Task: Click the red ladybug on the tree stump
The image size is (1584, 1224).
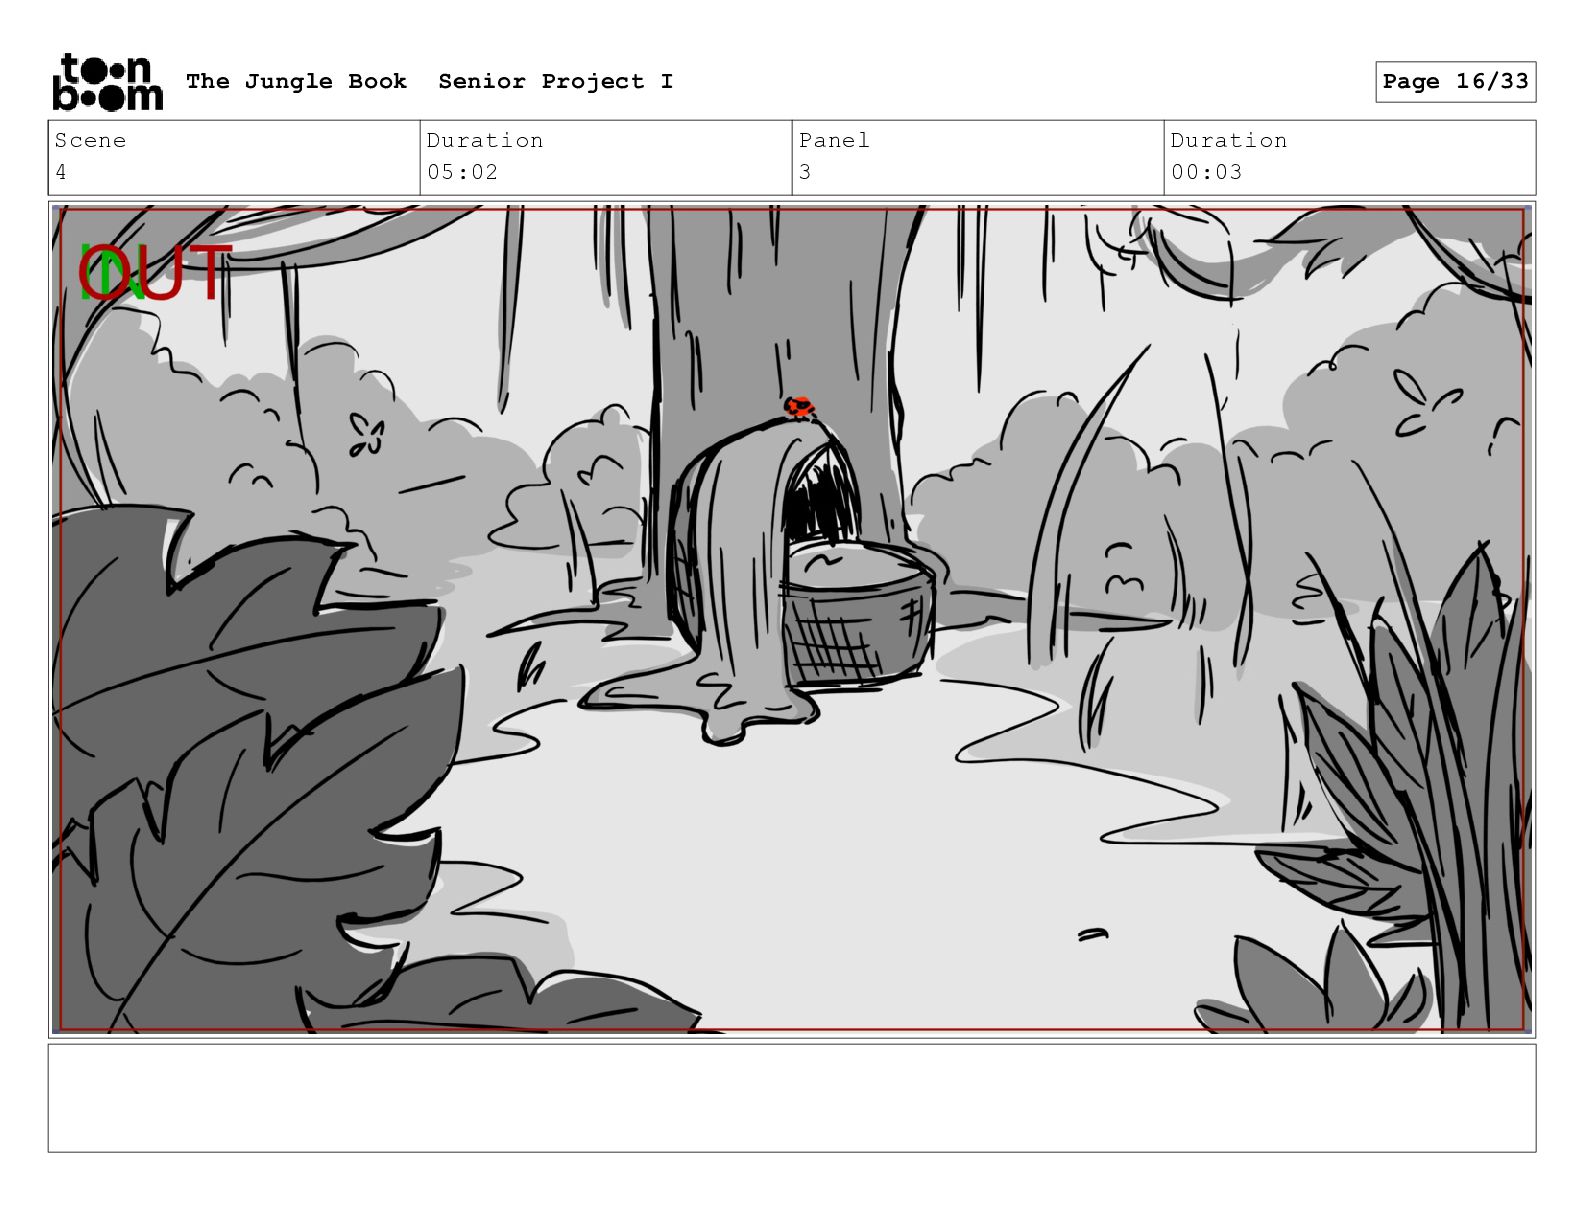Action: point(798,407)
